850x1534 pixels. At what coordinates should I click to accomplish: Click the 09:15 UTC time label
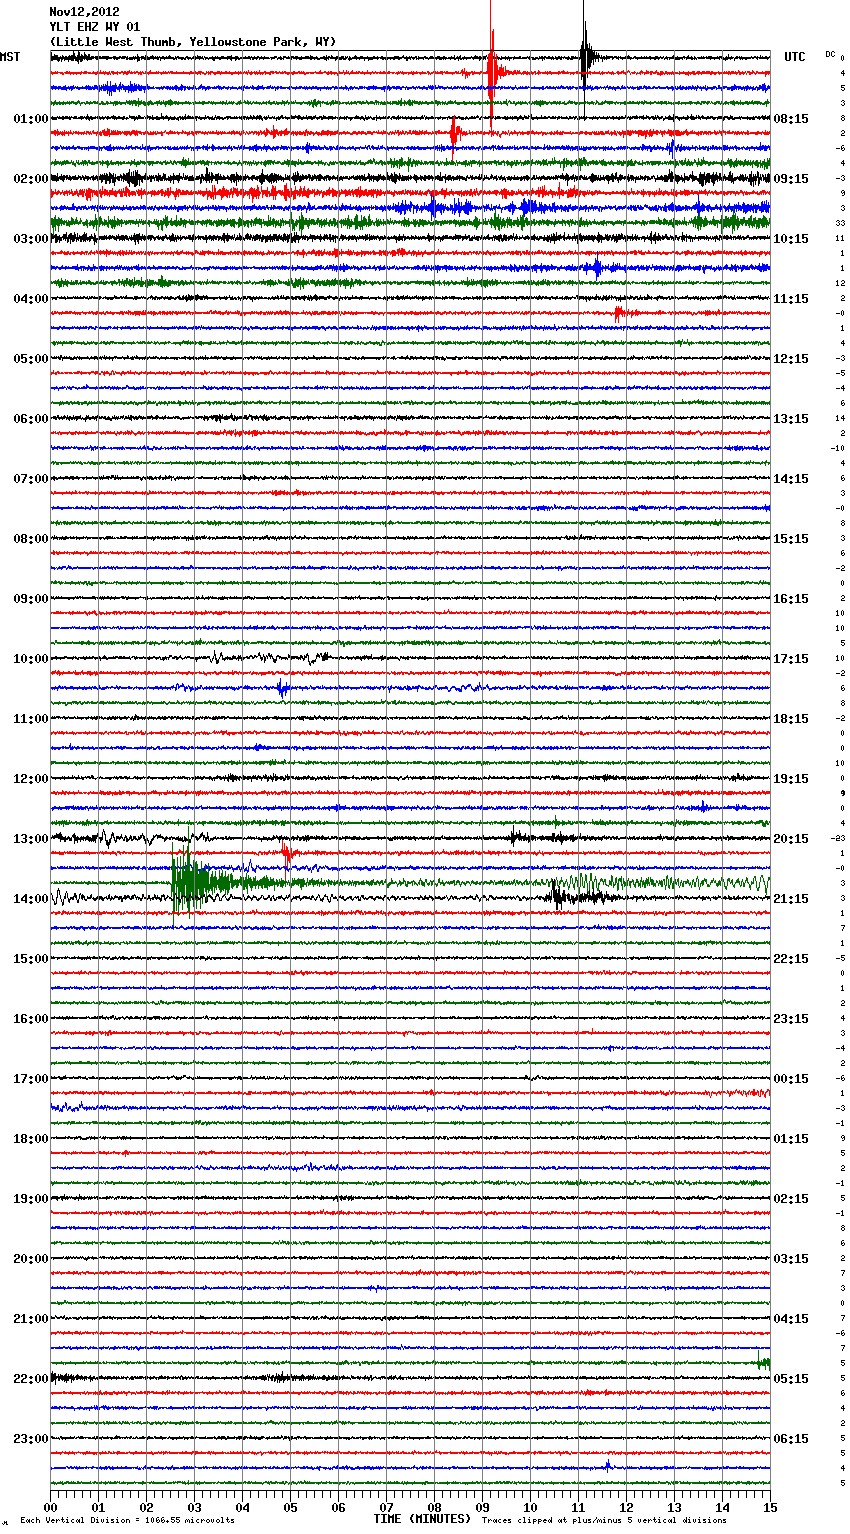tap(791, 179)
